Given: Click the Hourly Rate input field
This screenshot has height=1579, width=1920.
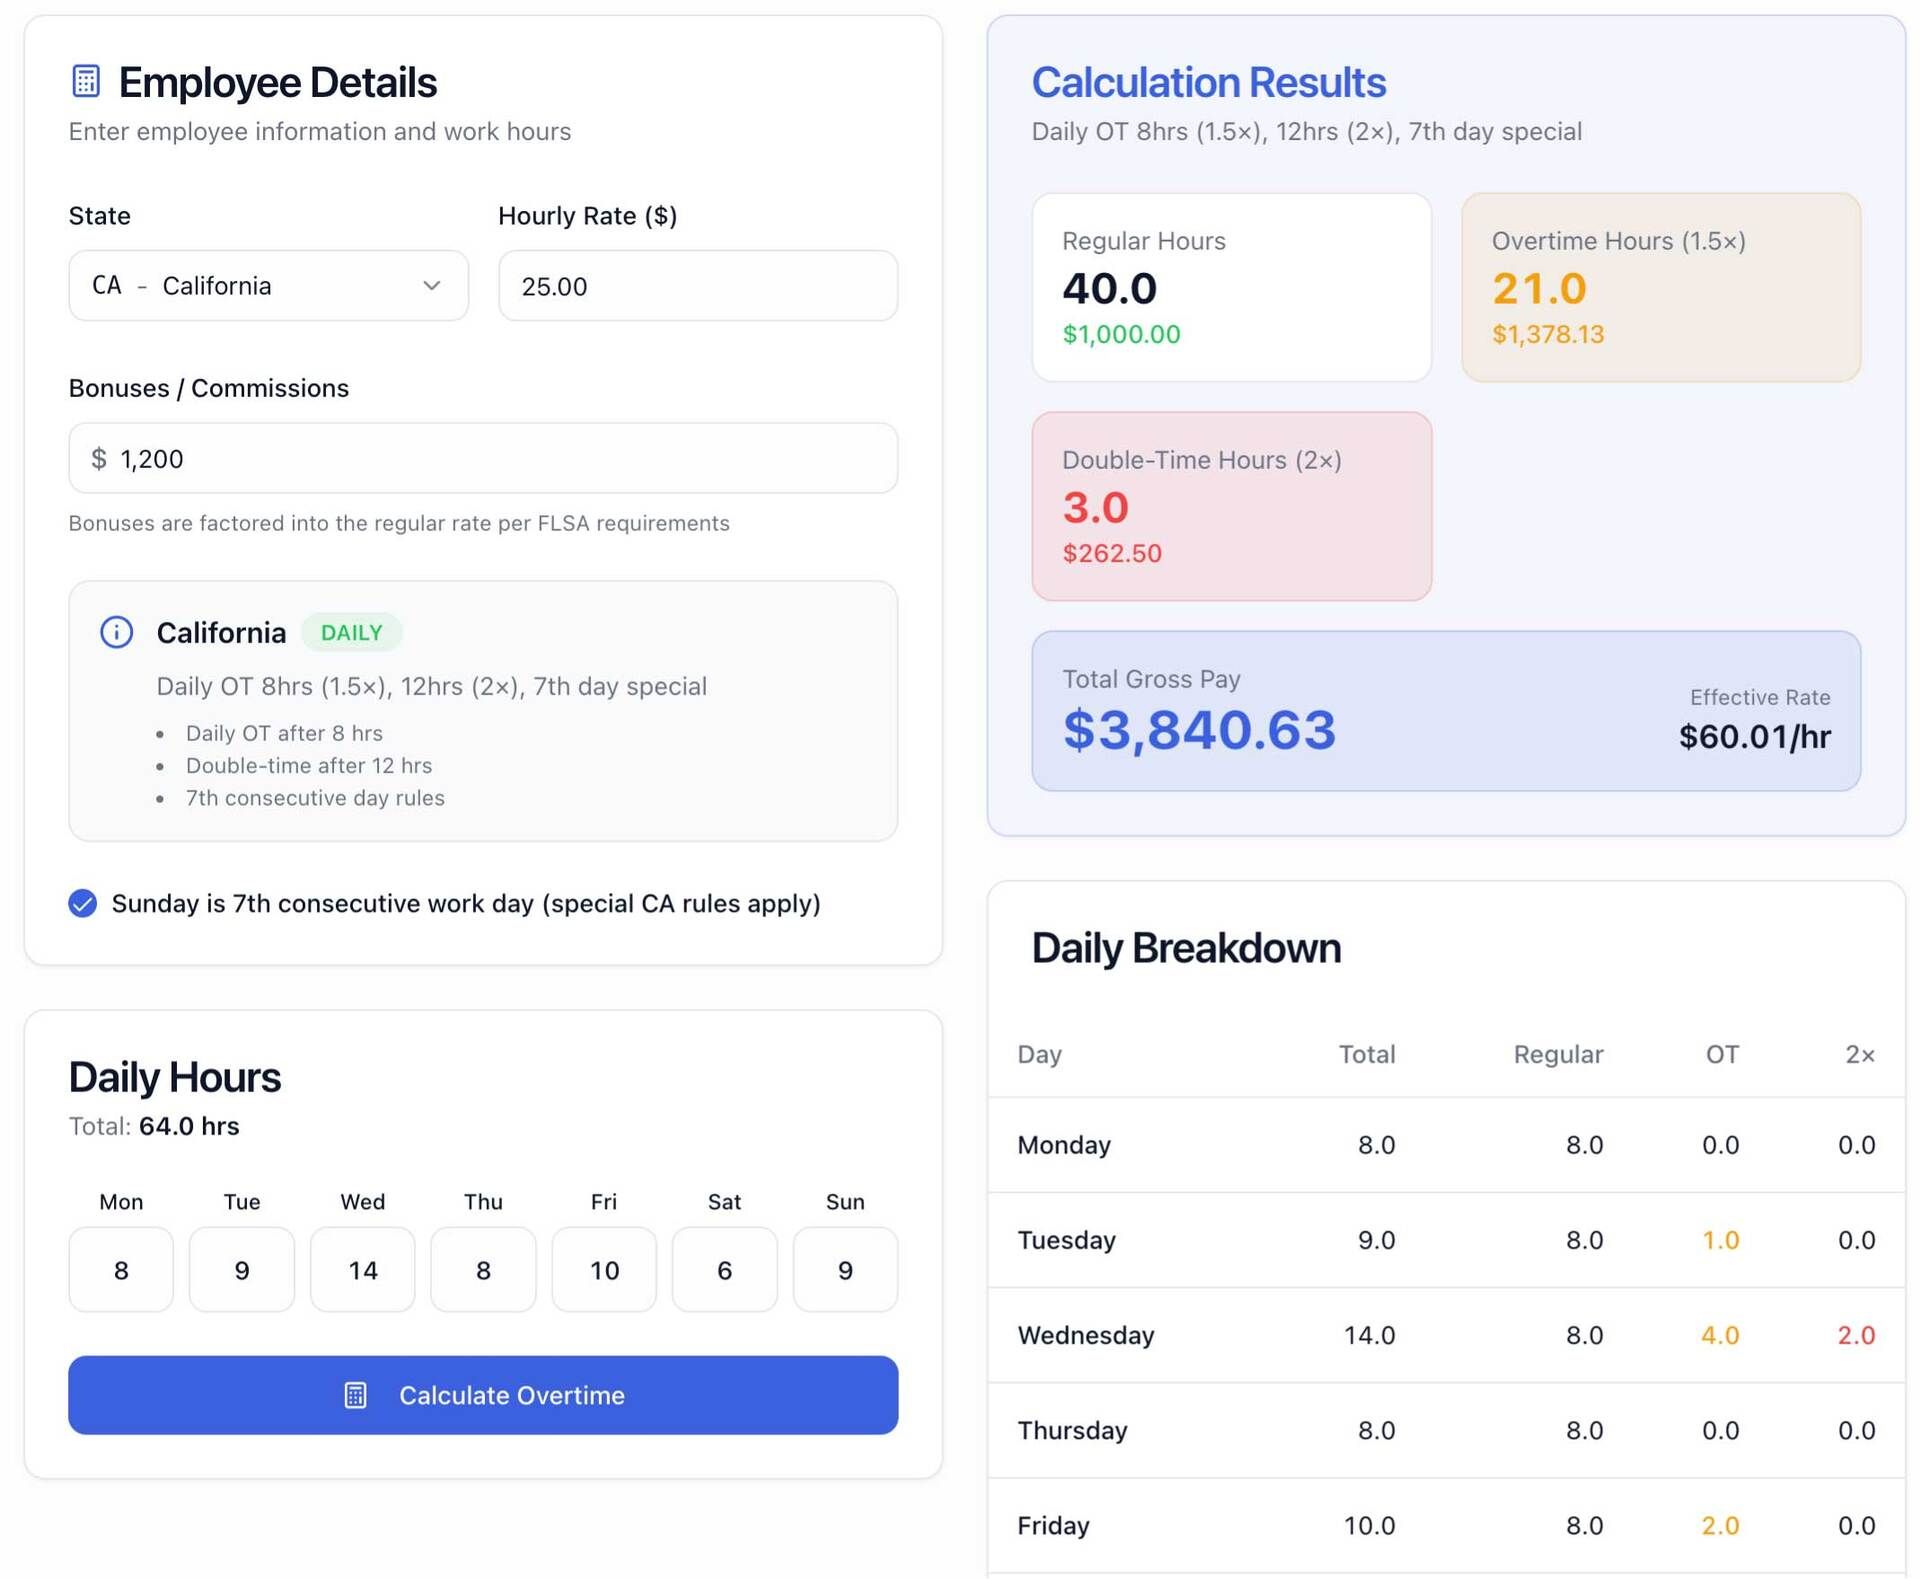Looking at the screenshot, I should tap(697, 286).
